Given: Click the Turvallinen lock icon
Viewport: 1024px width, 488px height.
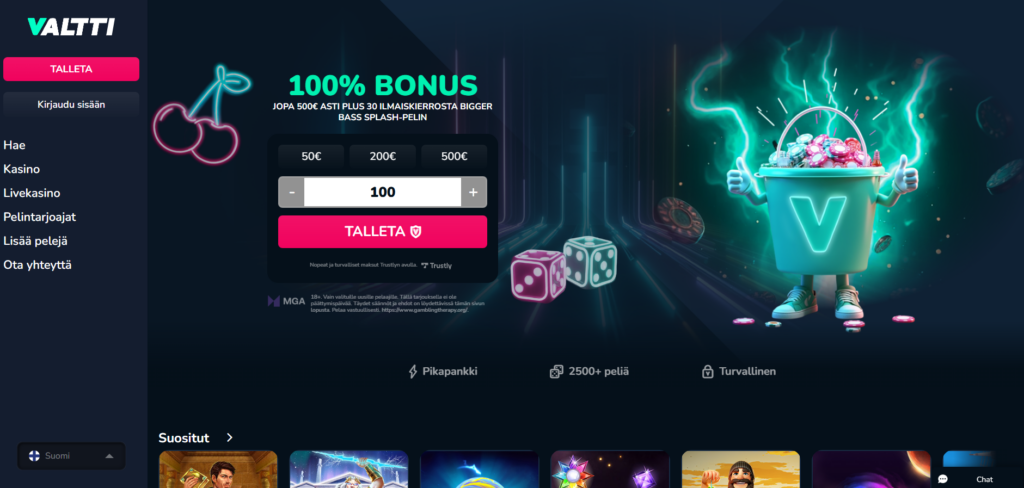Looking at the screenshot, I should (707, 372).
